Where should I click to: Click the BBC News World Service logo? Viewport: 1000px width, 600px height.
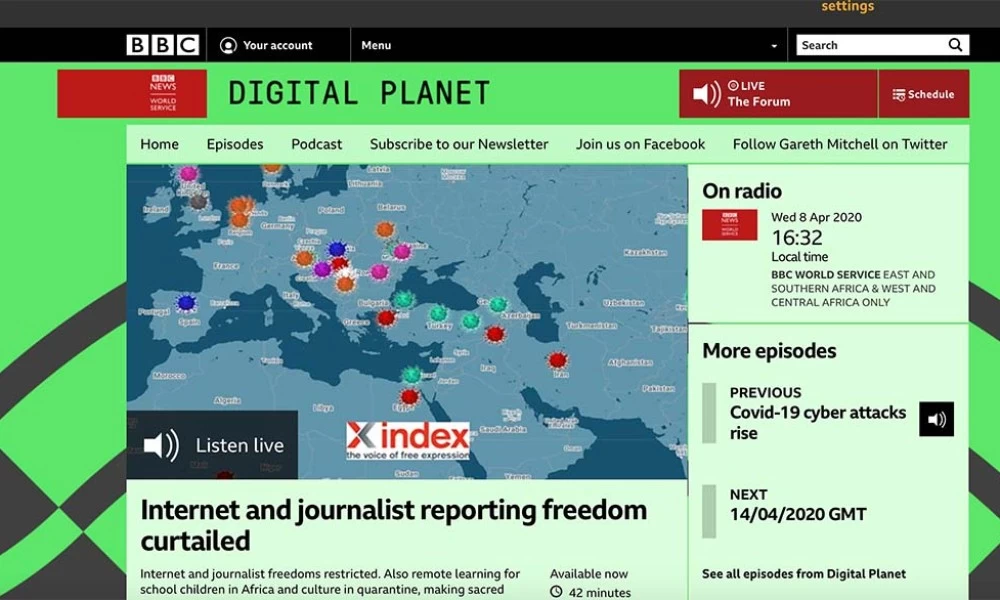click(x=132, y=94)
